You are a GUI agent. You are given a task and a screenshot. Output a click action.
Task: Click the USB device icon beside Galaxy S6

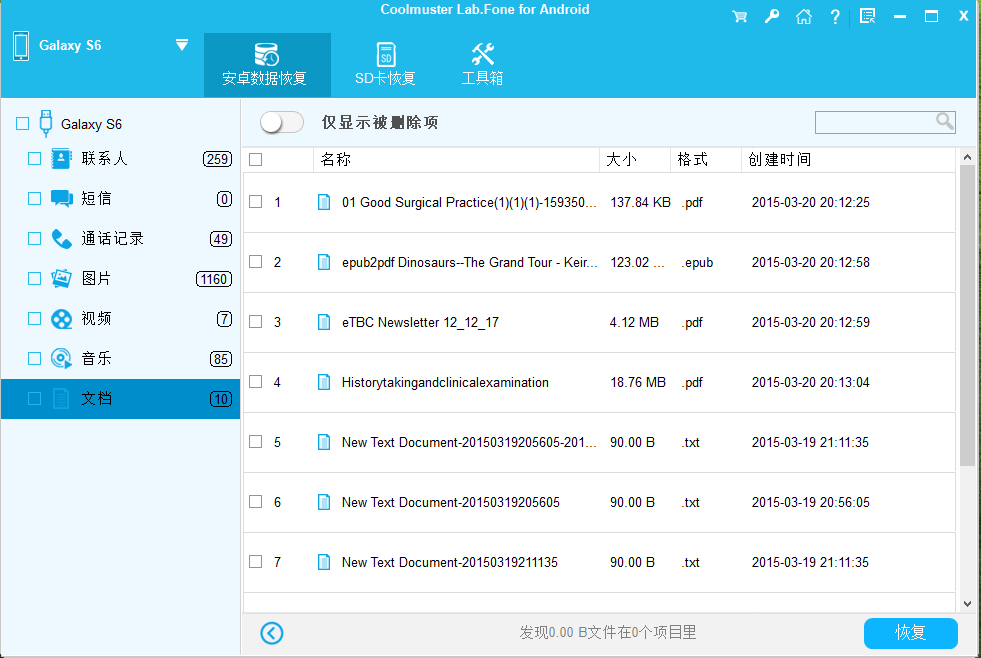coord(46,123)
